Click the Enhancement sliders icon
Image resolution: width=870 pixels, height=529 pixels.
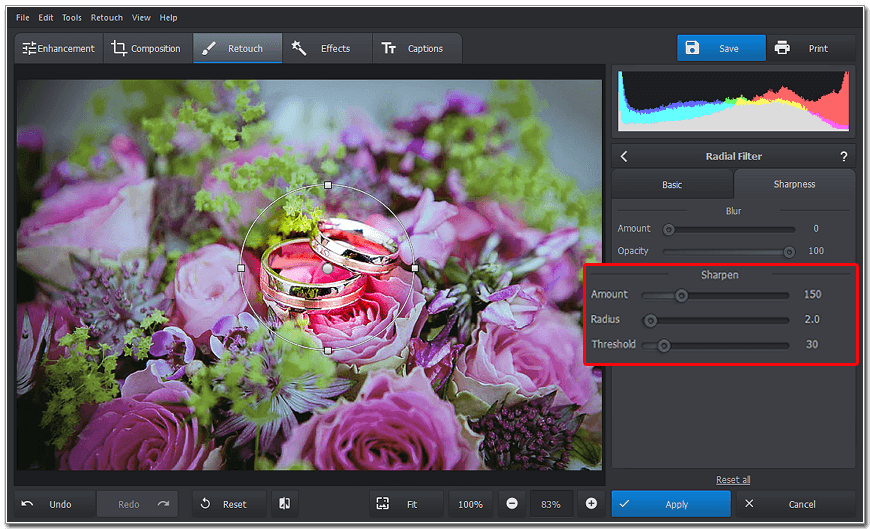pyautogui.click(x=29, y=48)
